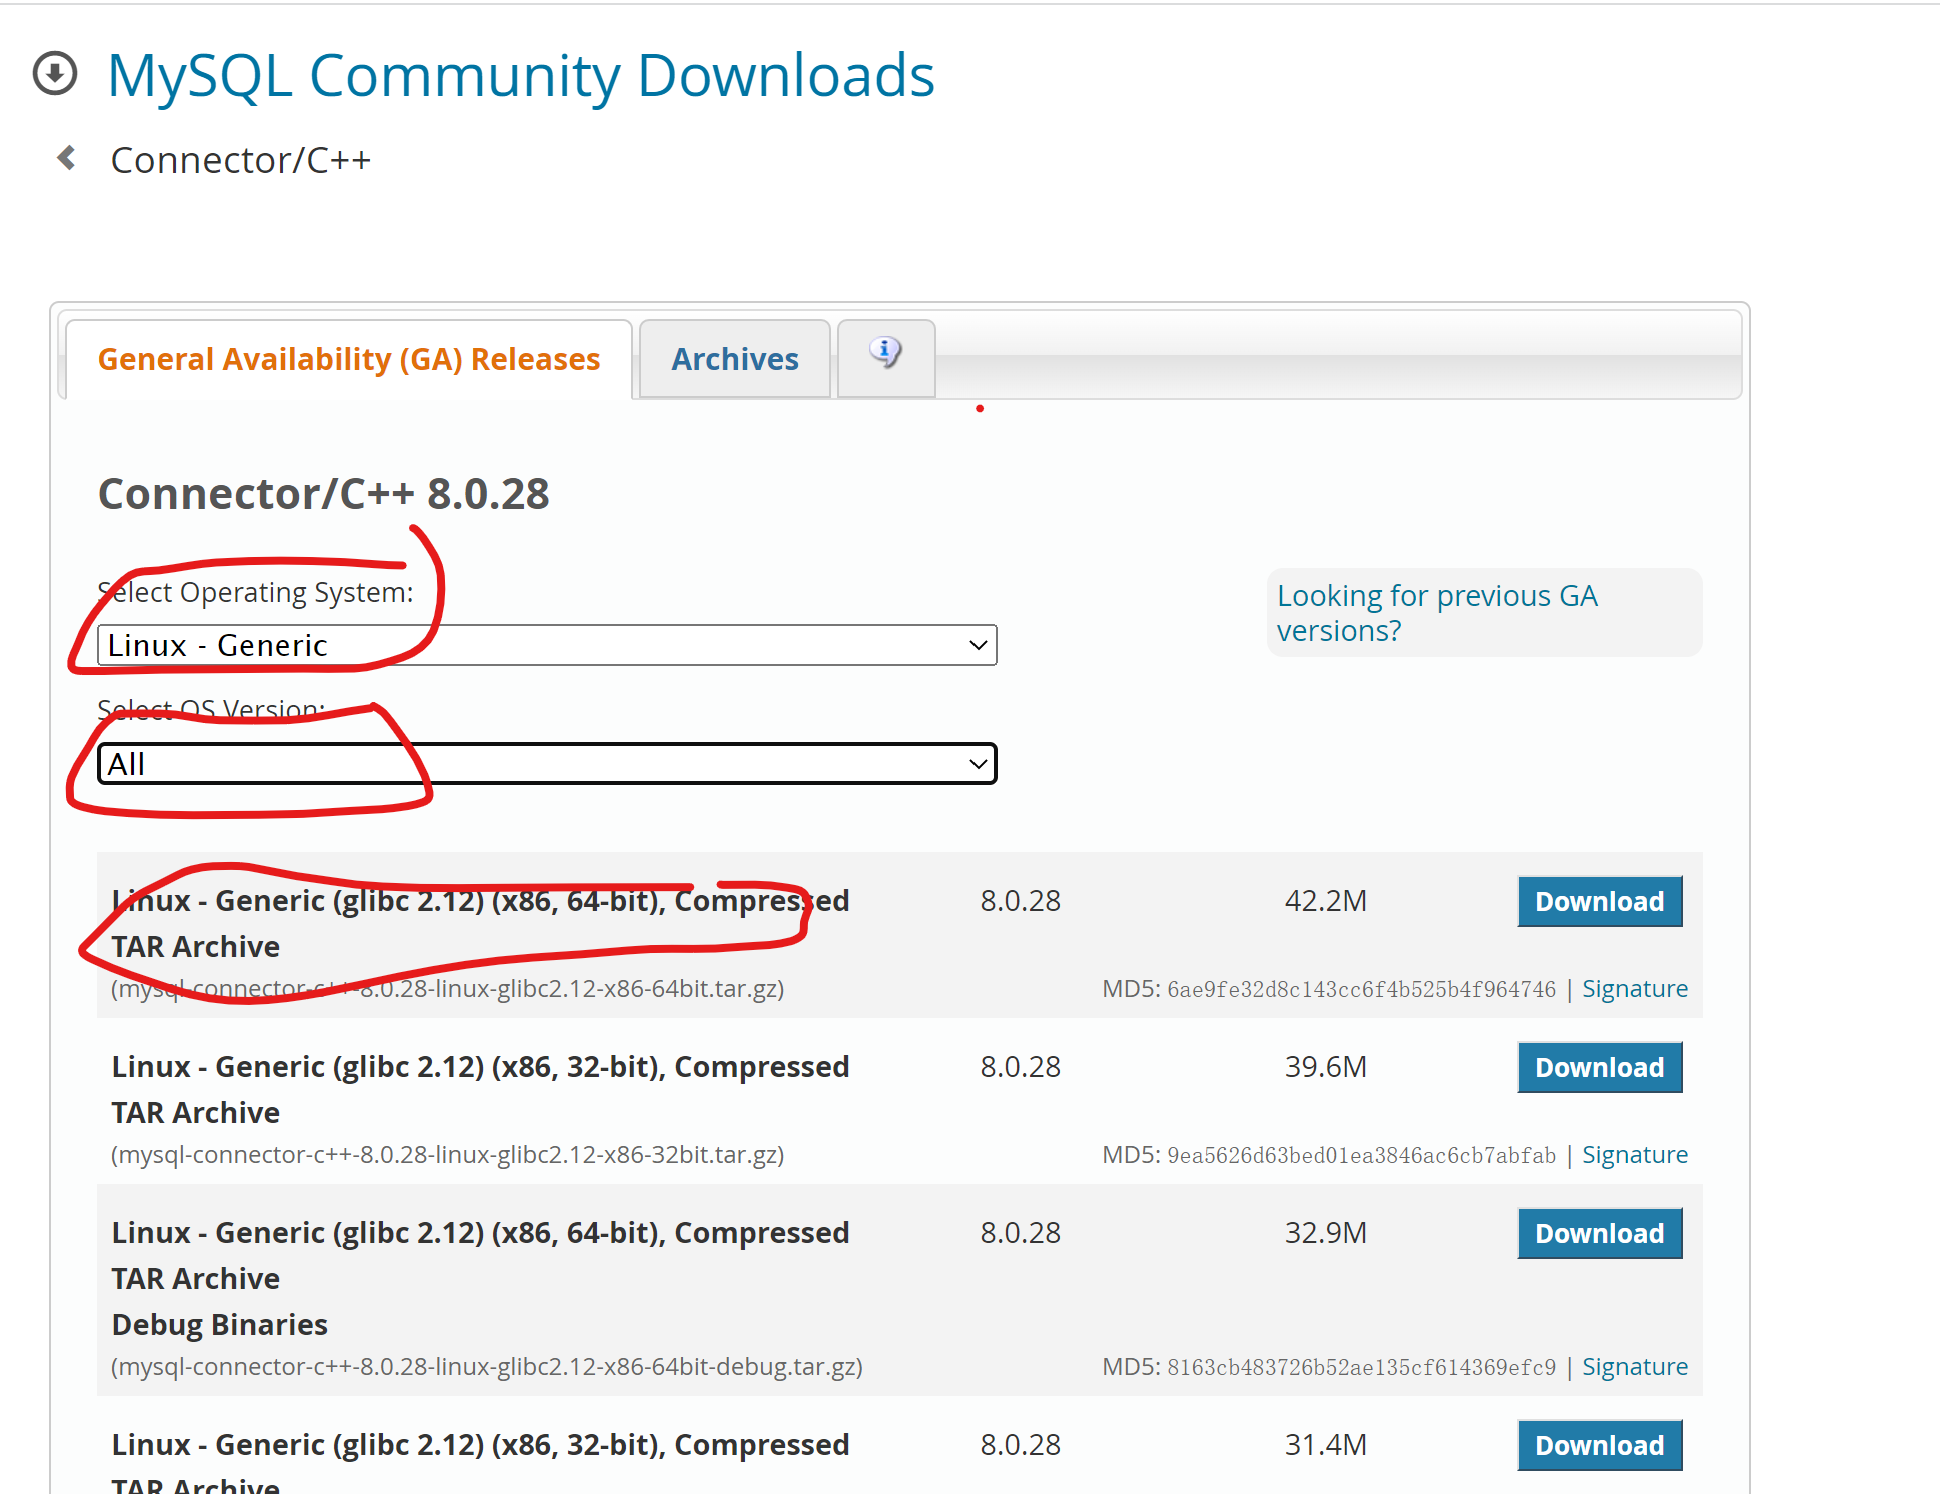Download the 42.2M 64-bit TAR archive

click(1598, 901)
